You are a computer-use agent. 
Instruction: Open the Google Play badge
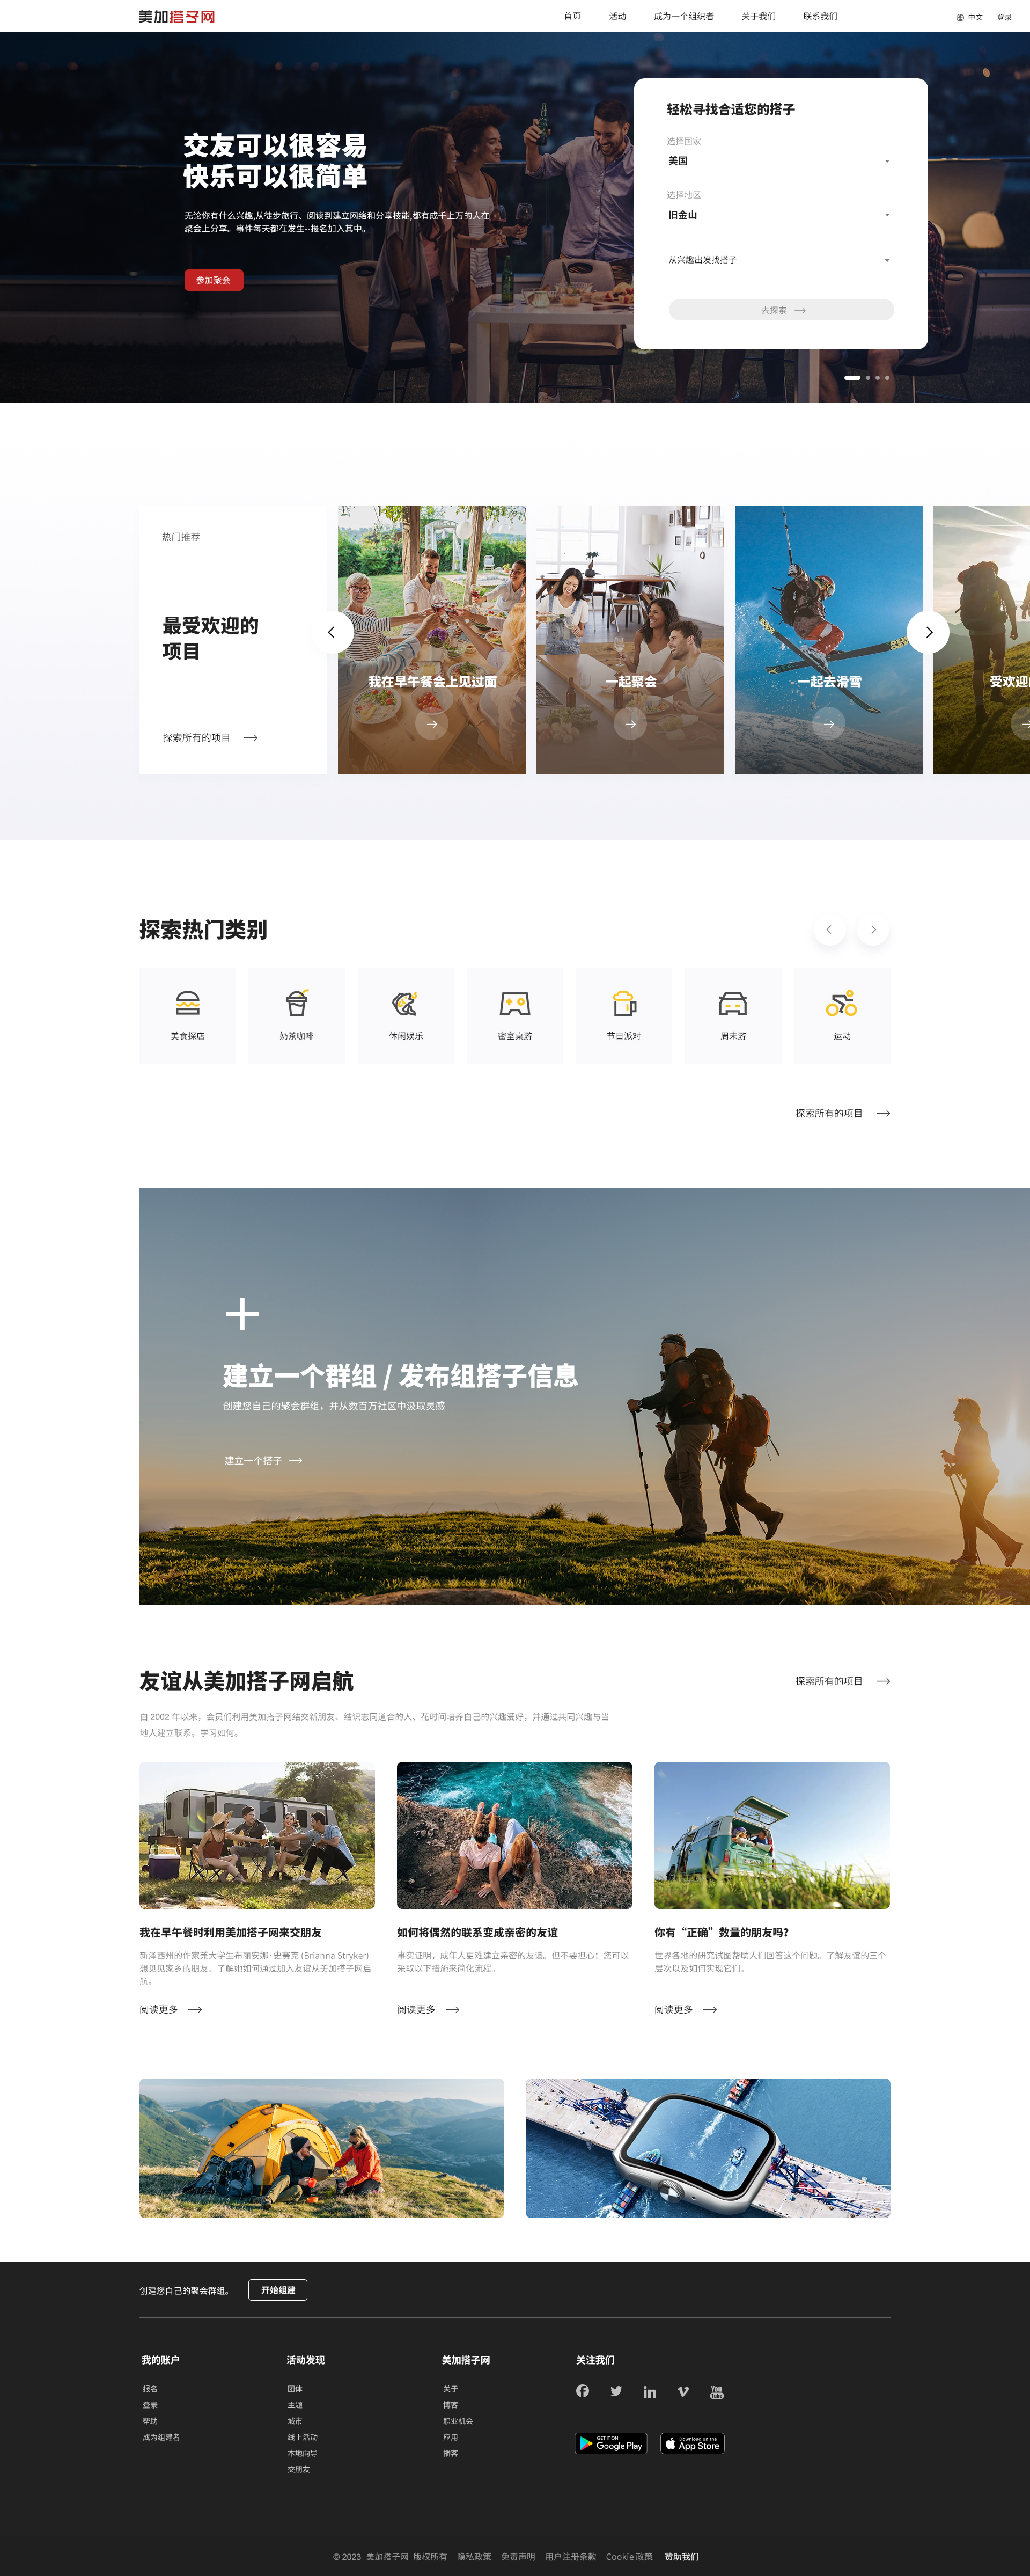[x=611, y=2443]
